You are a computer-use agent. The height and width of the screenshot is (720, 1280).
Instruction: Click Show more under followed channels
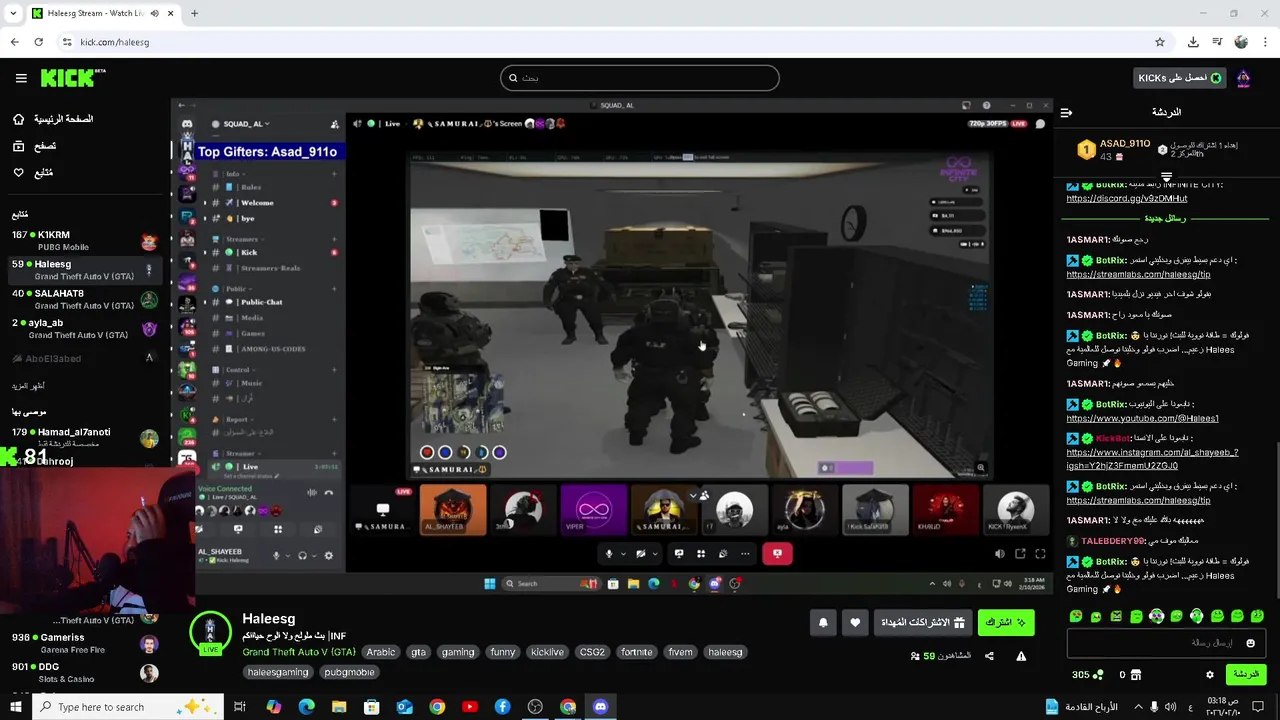point(29,386)
